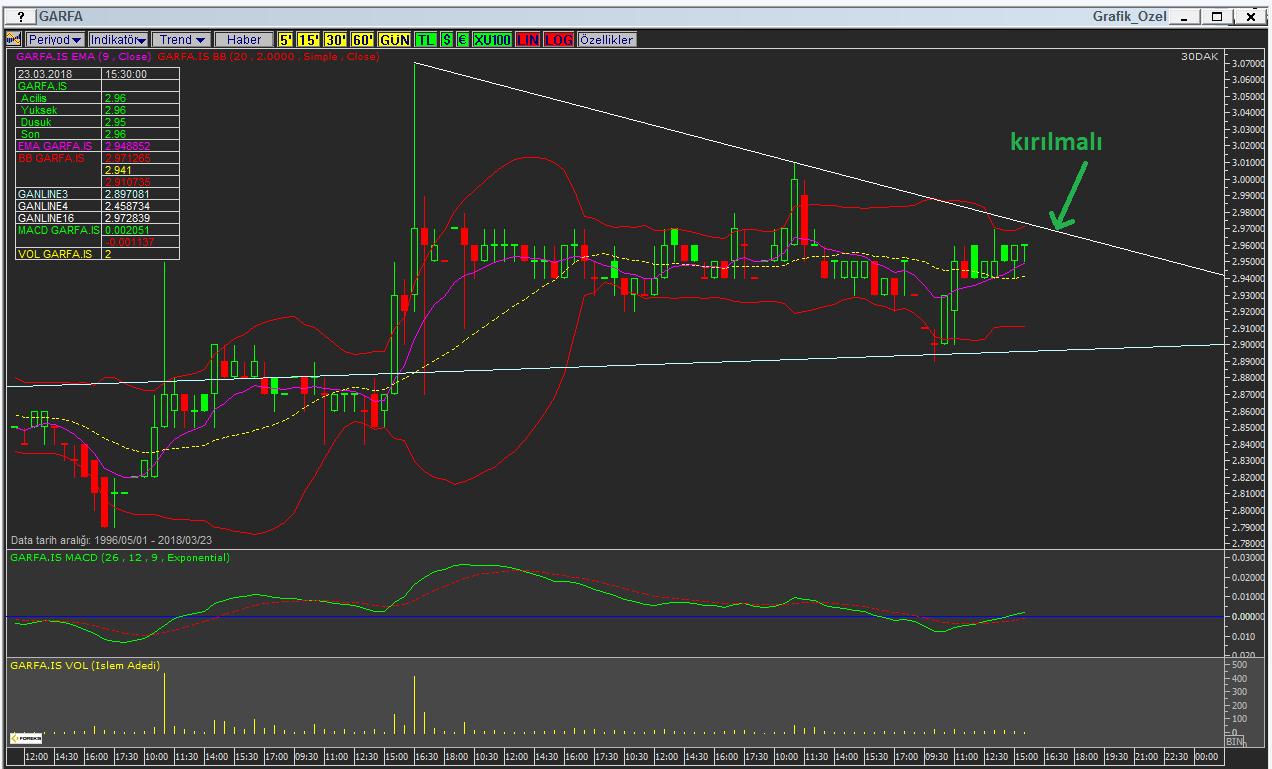Click the GARFA.IS MACD indicator label

point(120,557)
